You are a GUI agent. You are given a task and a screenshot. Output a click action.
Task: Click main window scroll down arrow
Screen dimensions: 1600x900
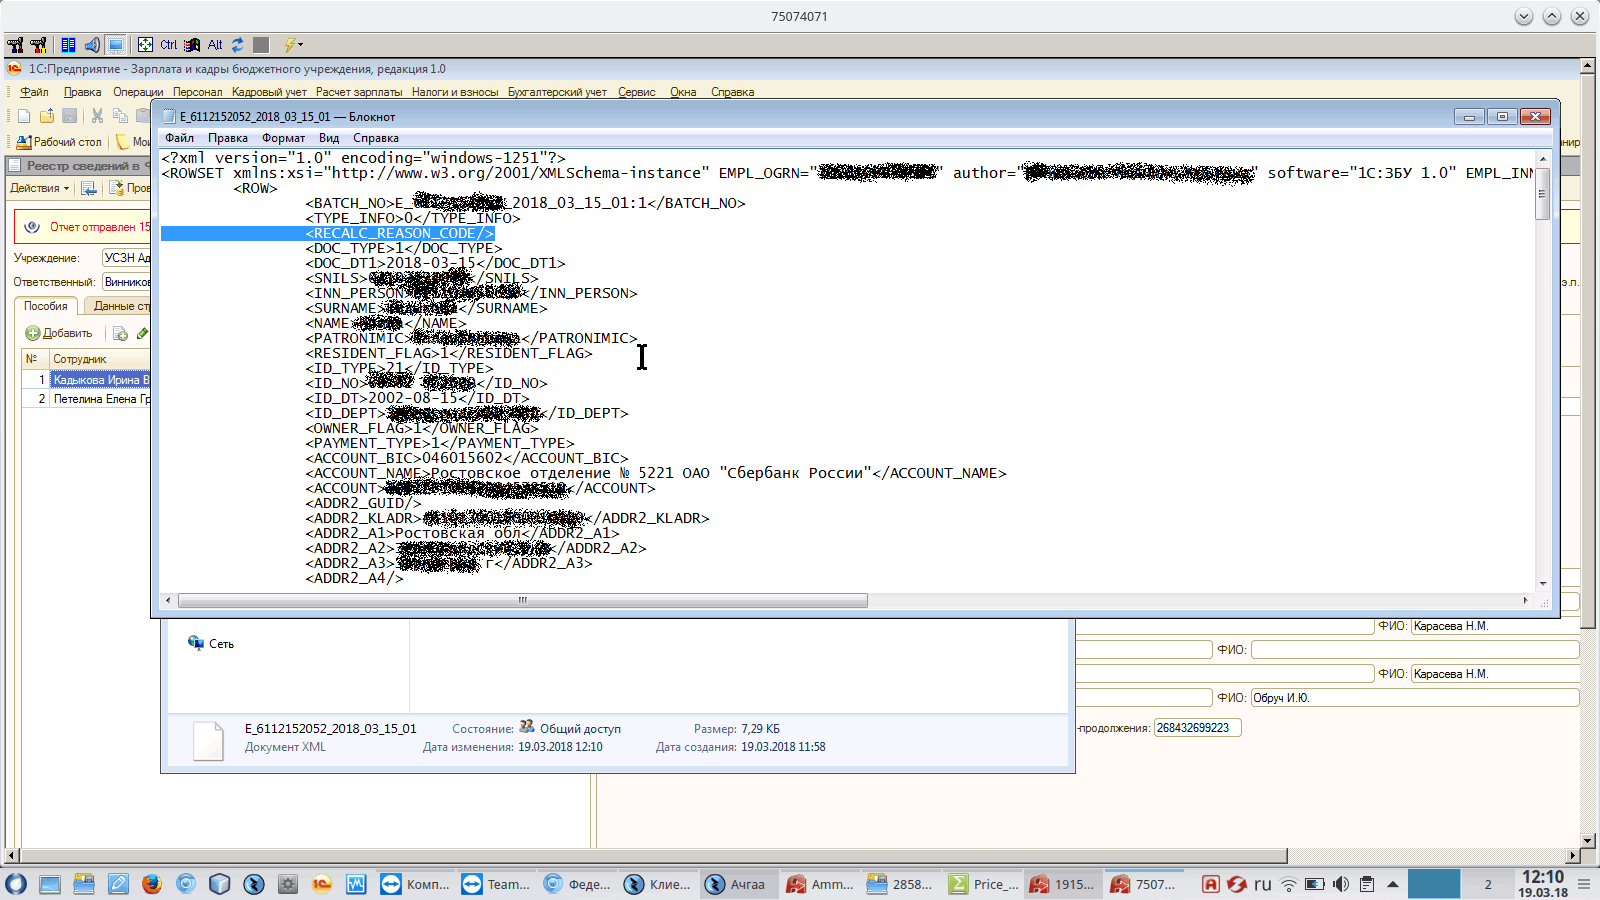pos(1587,840)
